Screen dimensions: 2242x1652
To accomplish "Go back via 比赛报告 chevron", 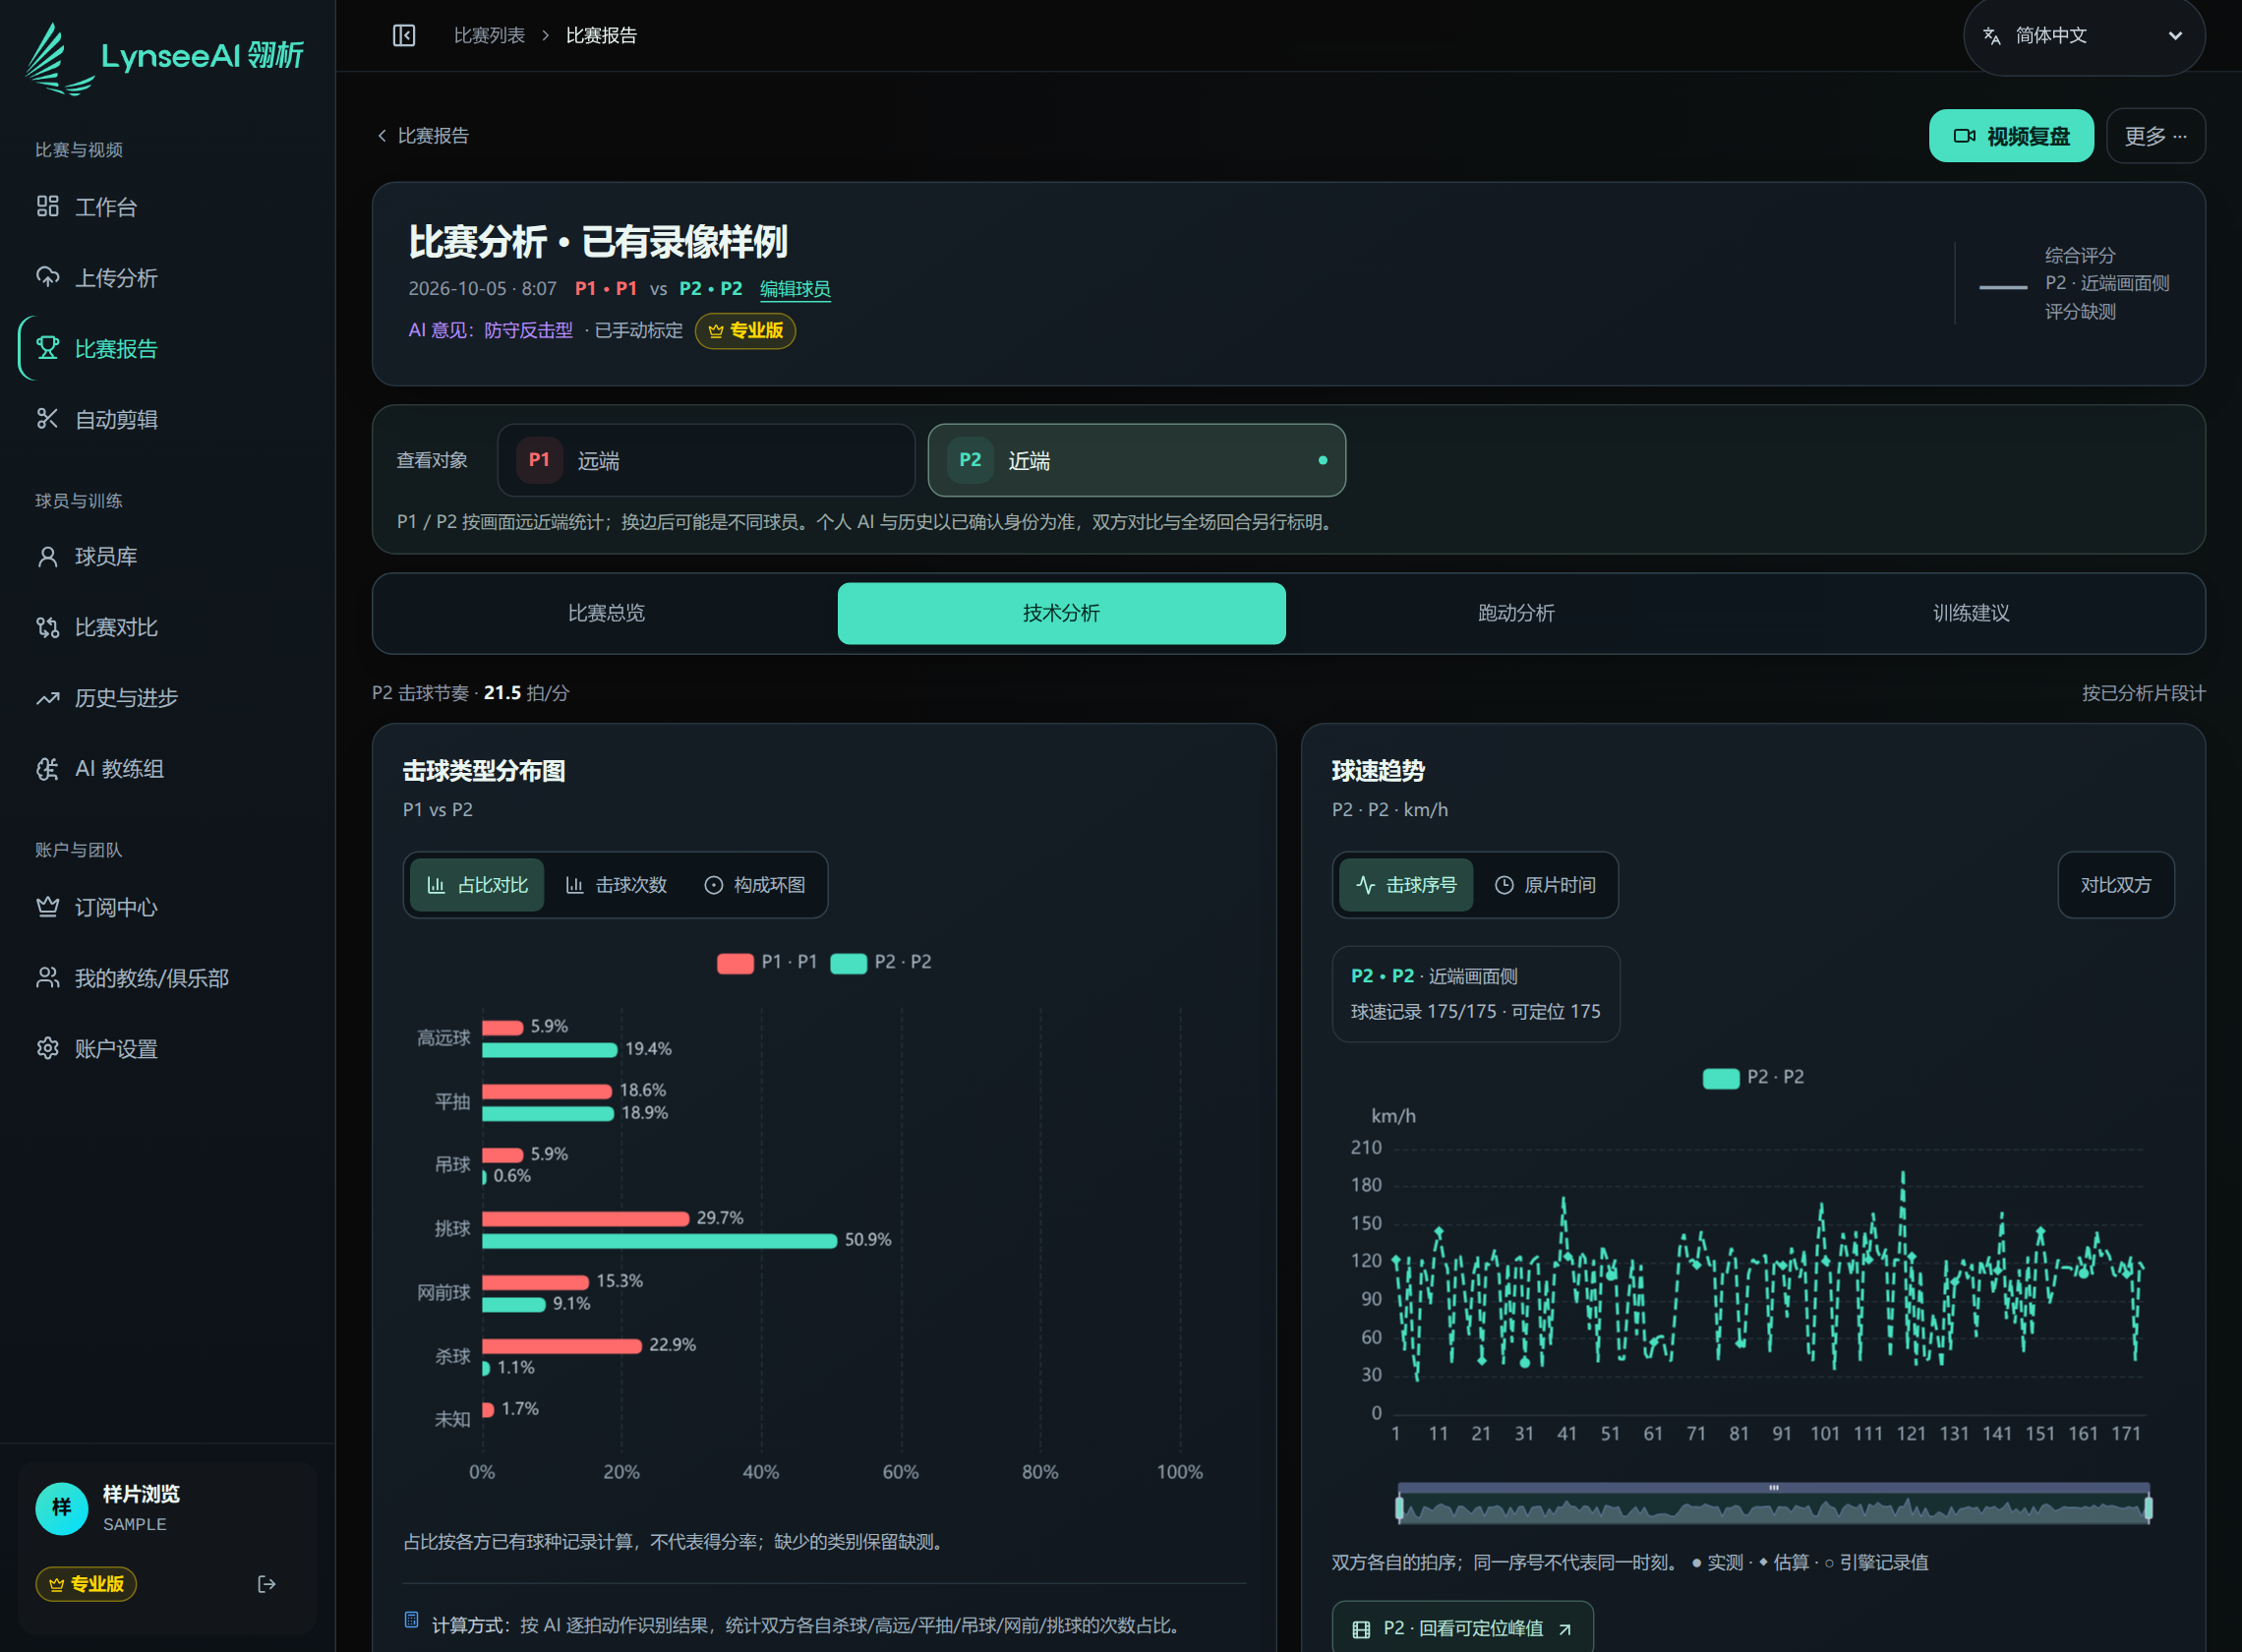I will tap(422, 136).
